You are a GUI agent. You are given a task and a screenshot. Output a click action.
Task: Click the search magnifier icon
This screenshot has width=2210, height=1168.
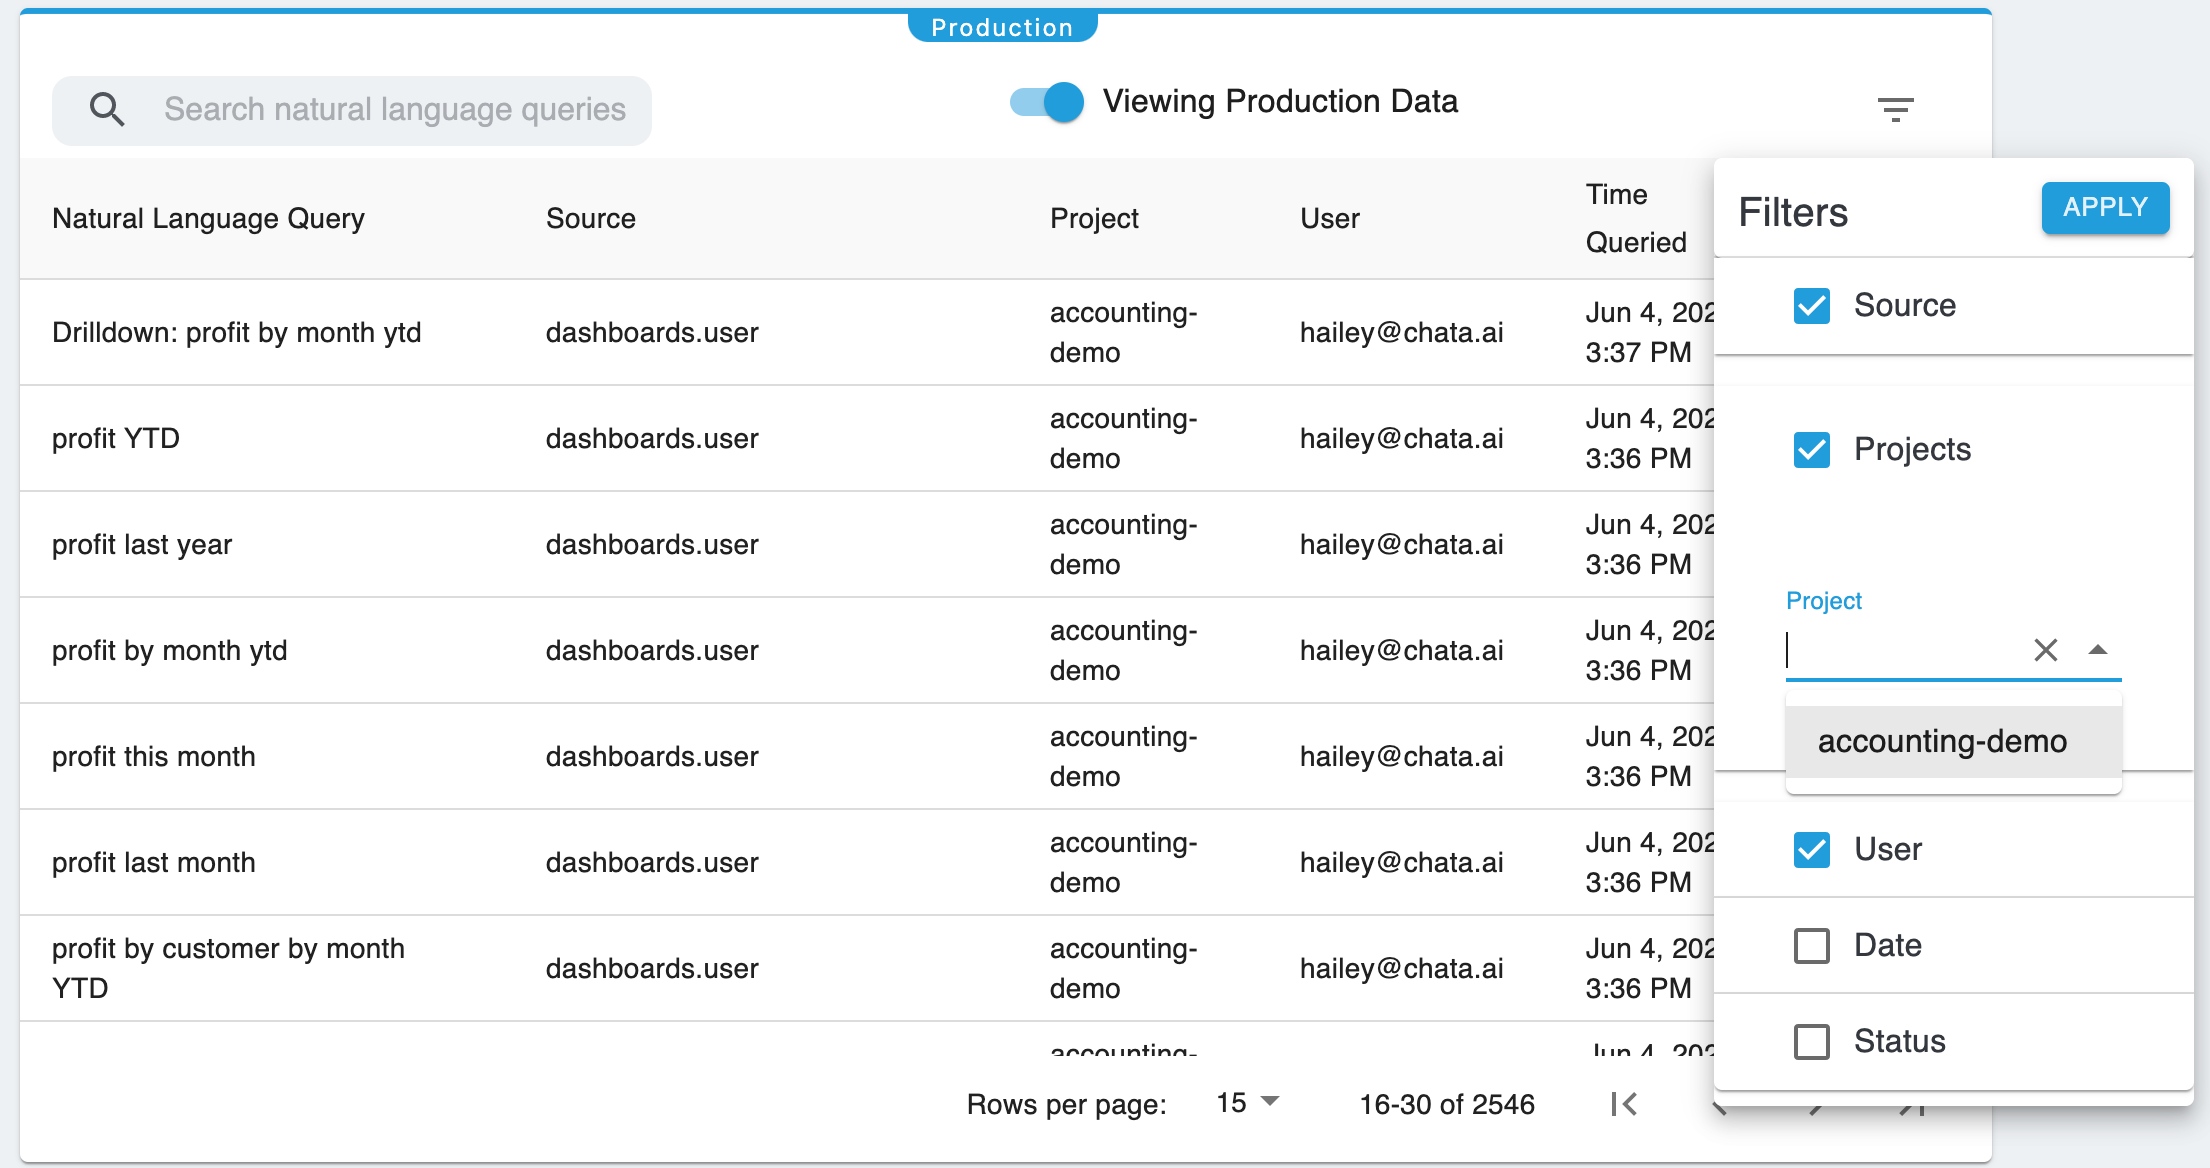pyautogui.click(x=107, y=109)
